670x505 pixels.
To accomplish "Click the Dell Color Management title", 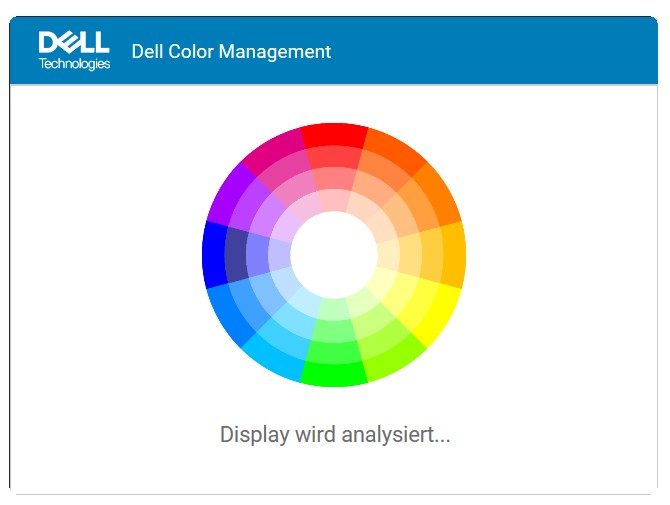I will (231, 52).
